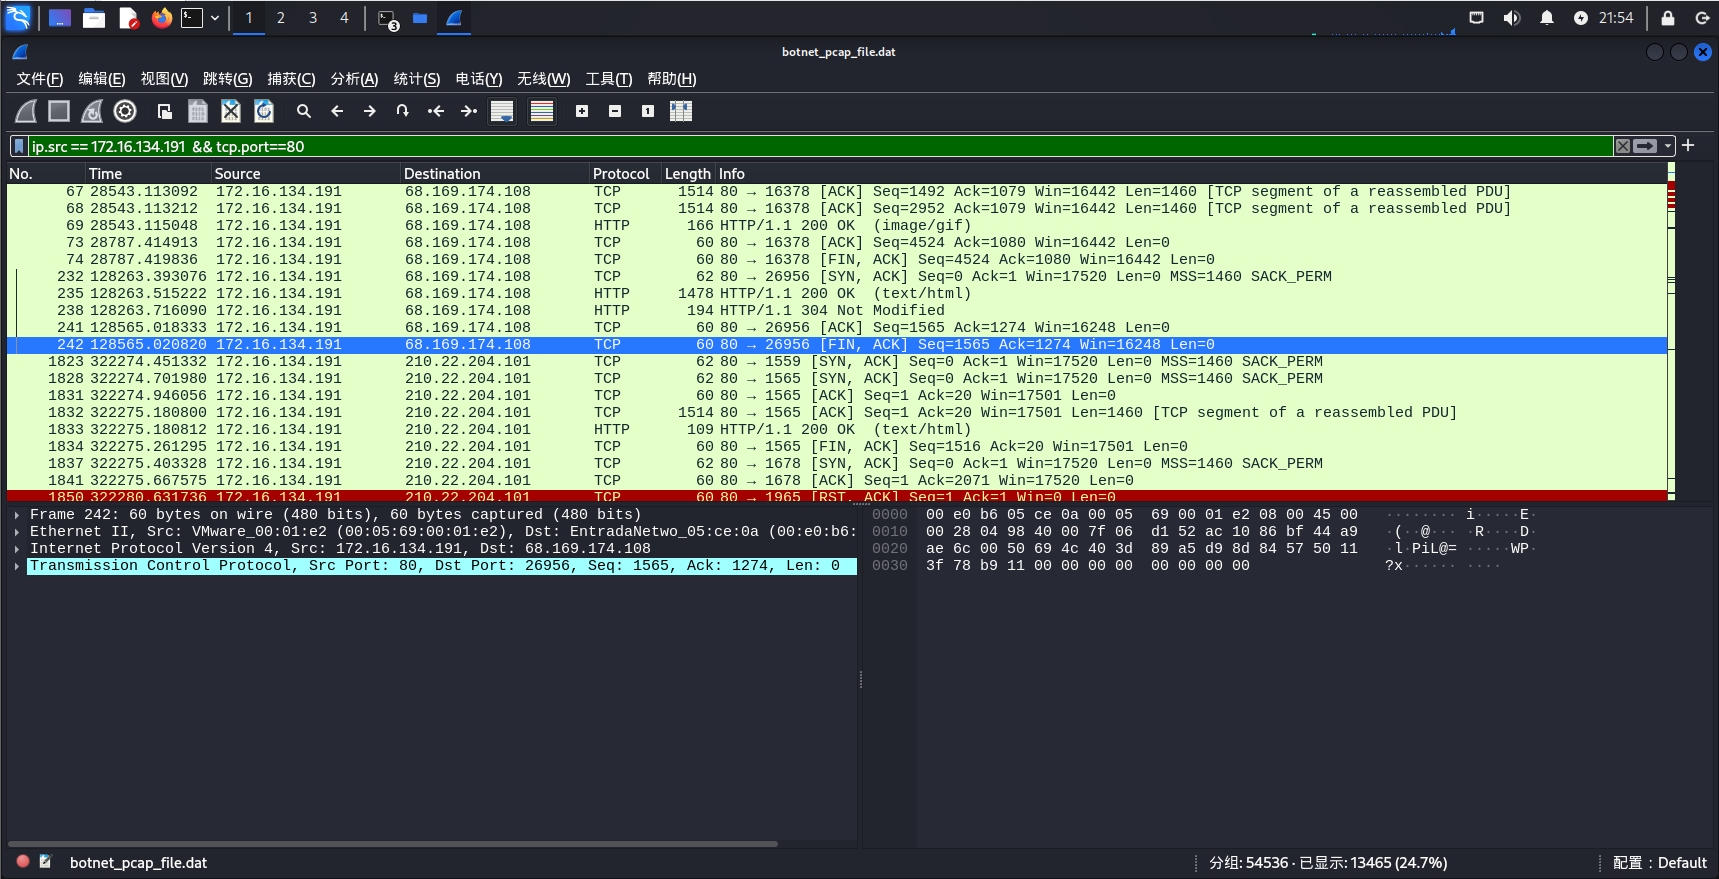Image resolution: width=1719 pixels, height=879 pixels.
Task: Launch Firefox from the top panel
Action: pos(162,18)
